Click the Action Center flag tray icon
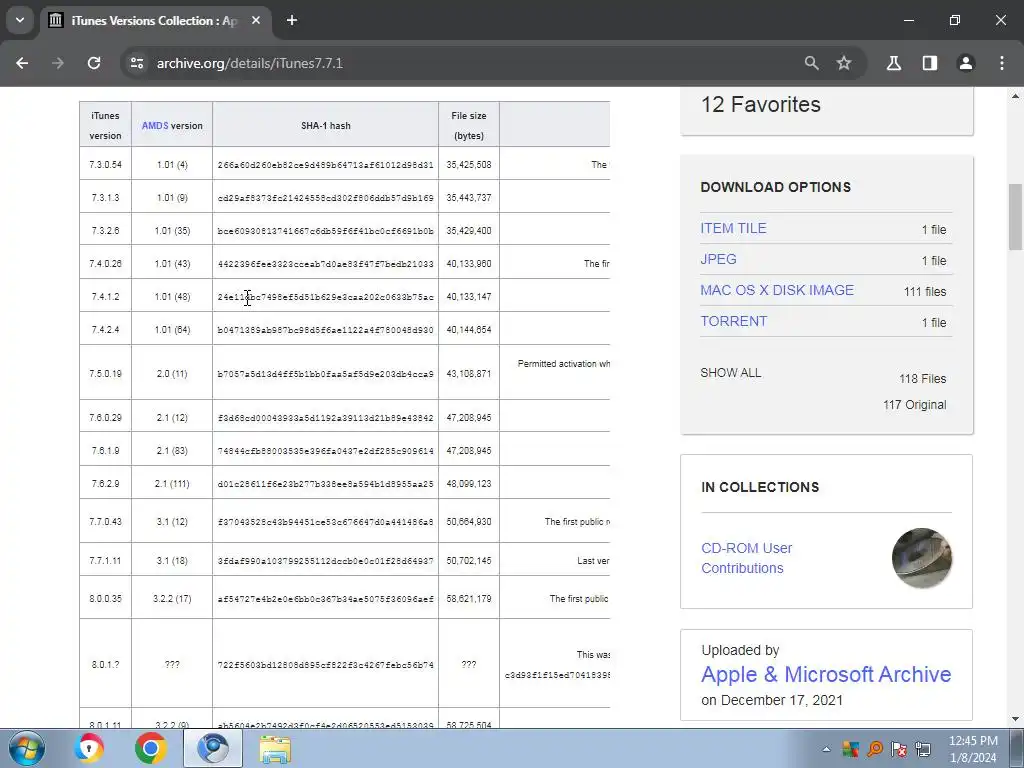The image size is (1024, 768). click(899, 749)
